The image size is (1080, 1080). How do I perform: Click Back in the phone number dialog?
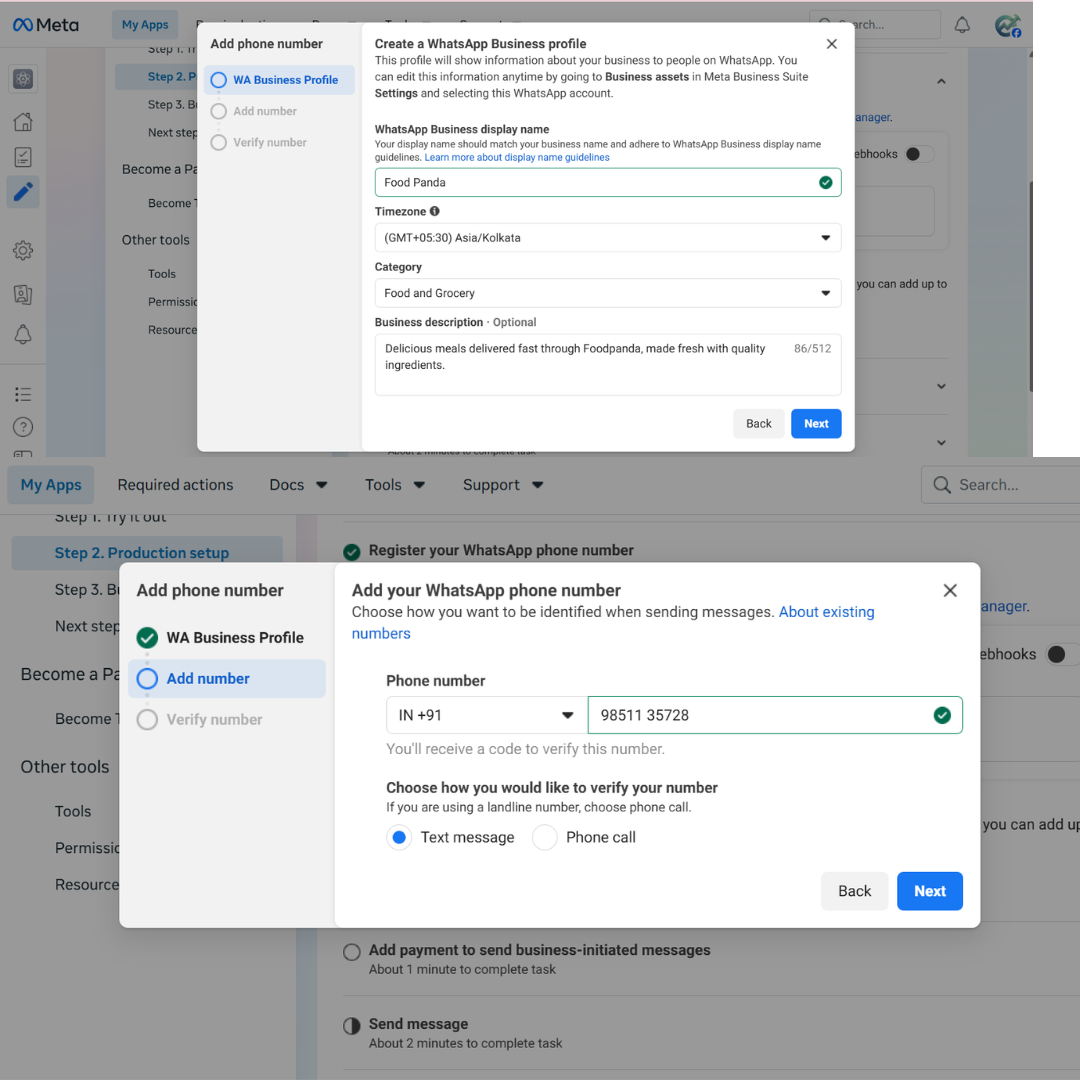[x=855, y=891]
